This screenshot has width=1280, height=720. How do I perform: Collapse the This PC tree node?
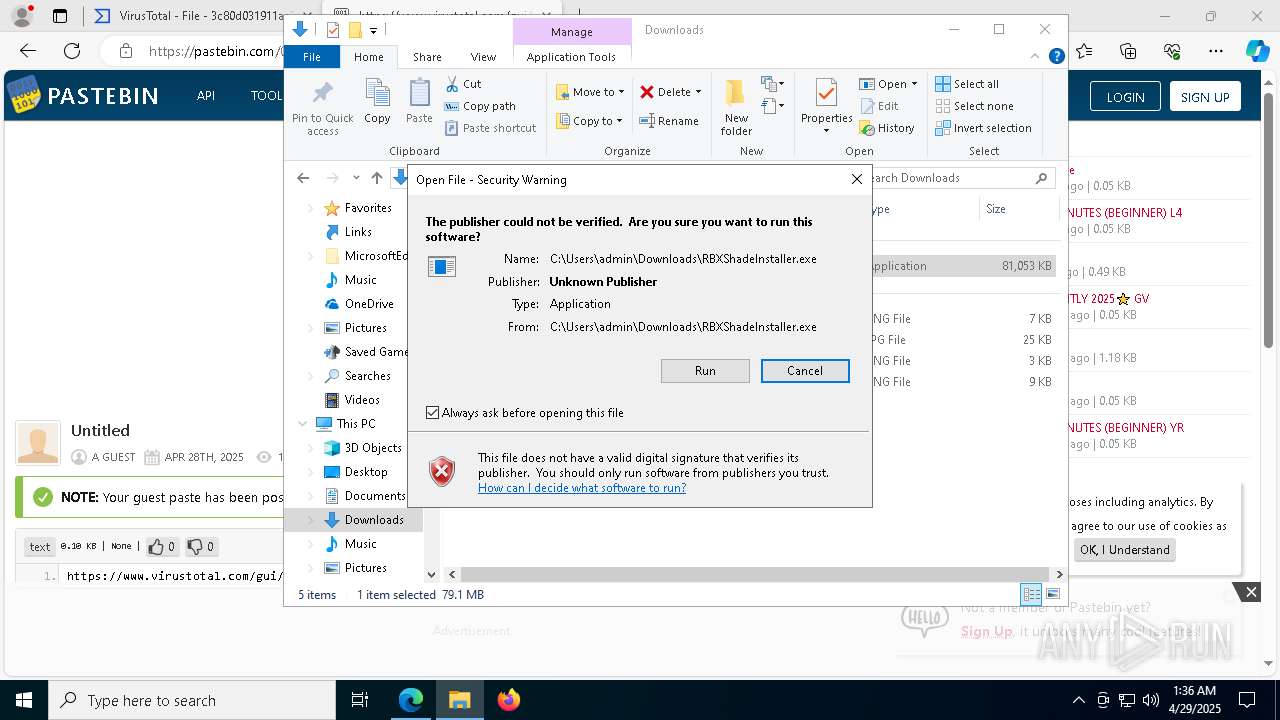(303, 424)
